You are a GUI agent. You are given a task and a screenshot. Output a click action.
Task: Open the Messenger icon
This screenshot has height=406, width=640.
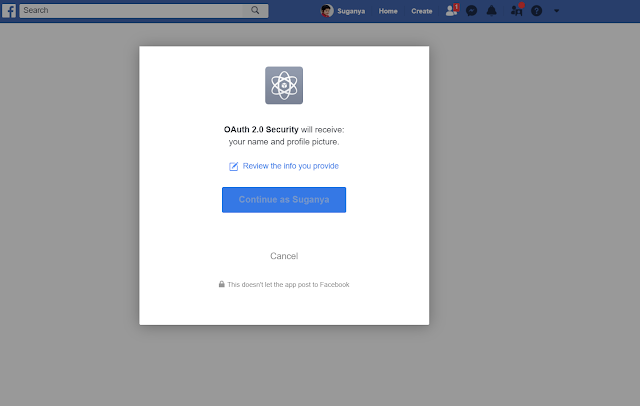tap(471, 11)
